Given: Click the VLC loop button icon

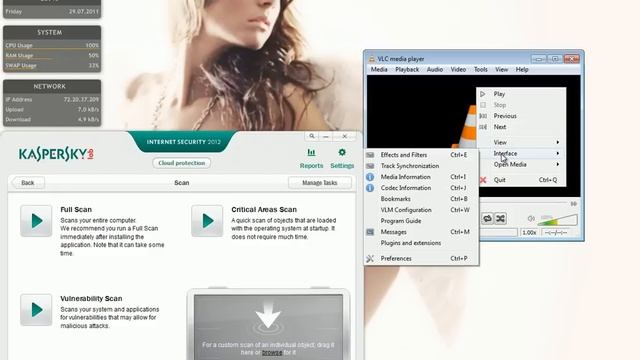Looking at the screenshot, I should pos(487,218).
